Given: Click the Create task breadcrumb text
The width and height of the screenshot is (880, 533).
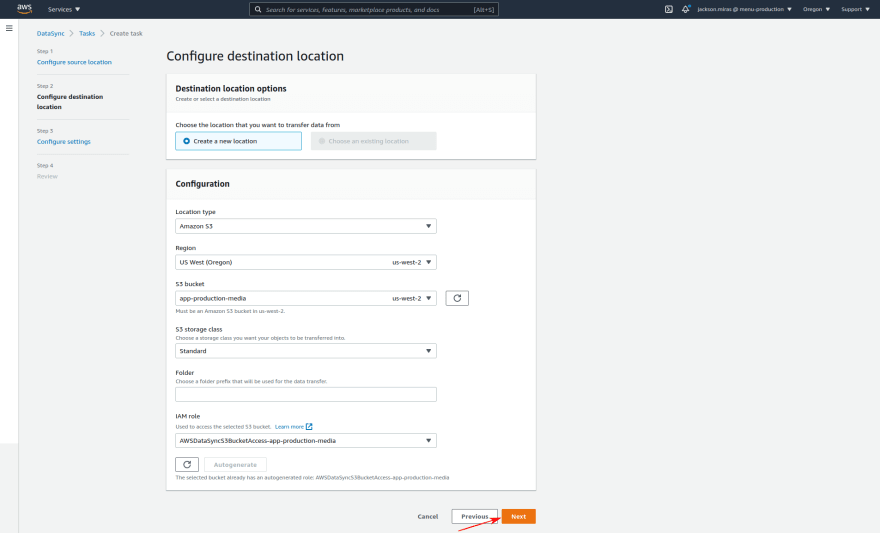Looking at the screenshot, I should tap(126, 34).
